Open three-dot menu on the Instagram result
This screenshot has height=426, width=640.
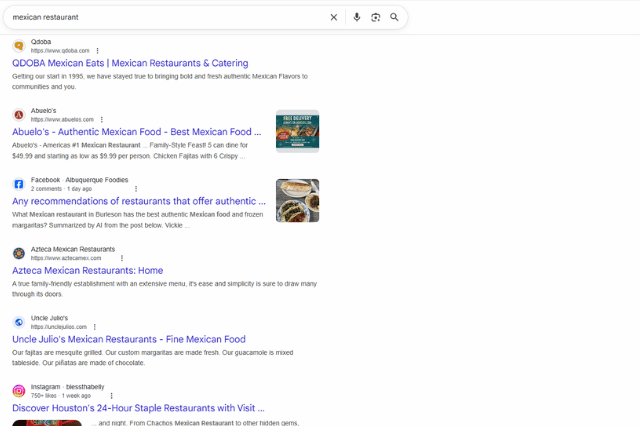coord(111,396)
